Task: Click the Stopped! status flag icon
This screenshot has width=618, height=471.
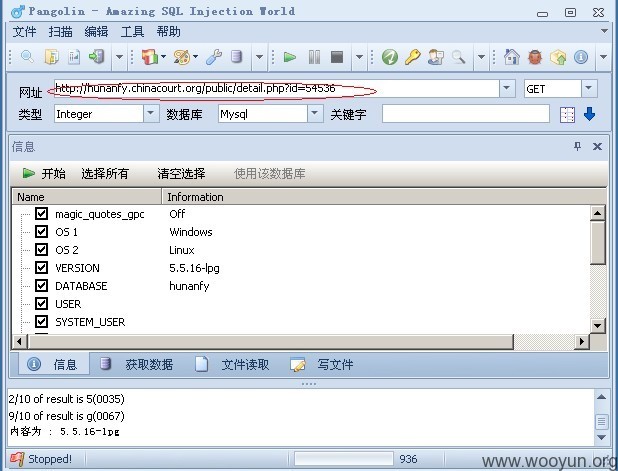Action: click(x=17, y=459)
